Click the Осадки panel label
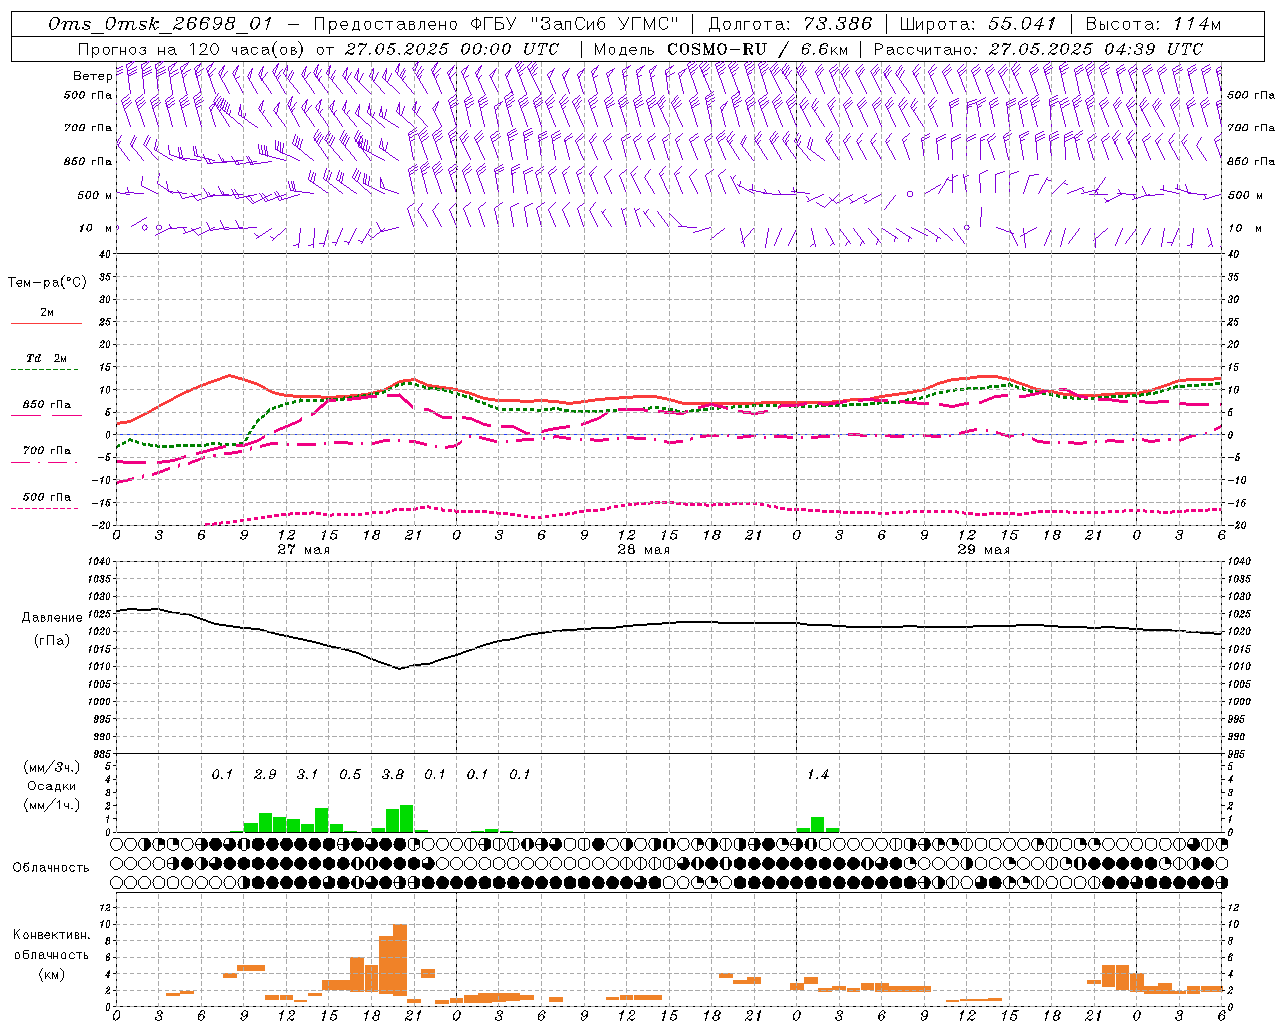 pos(51,786)
